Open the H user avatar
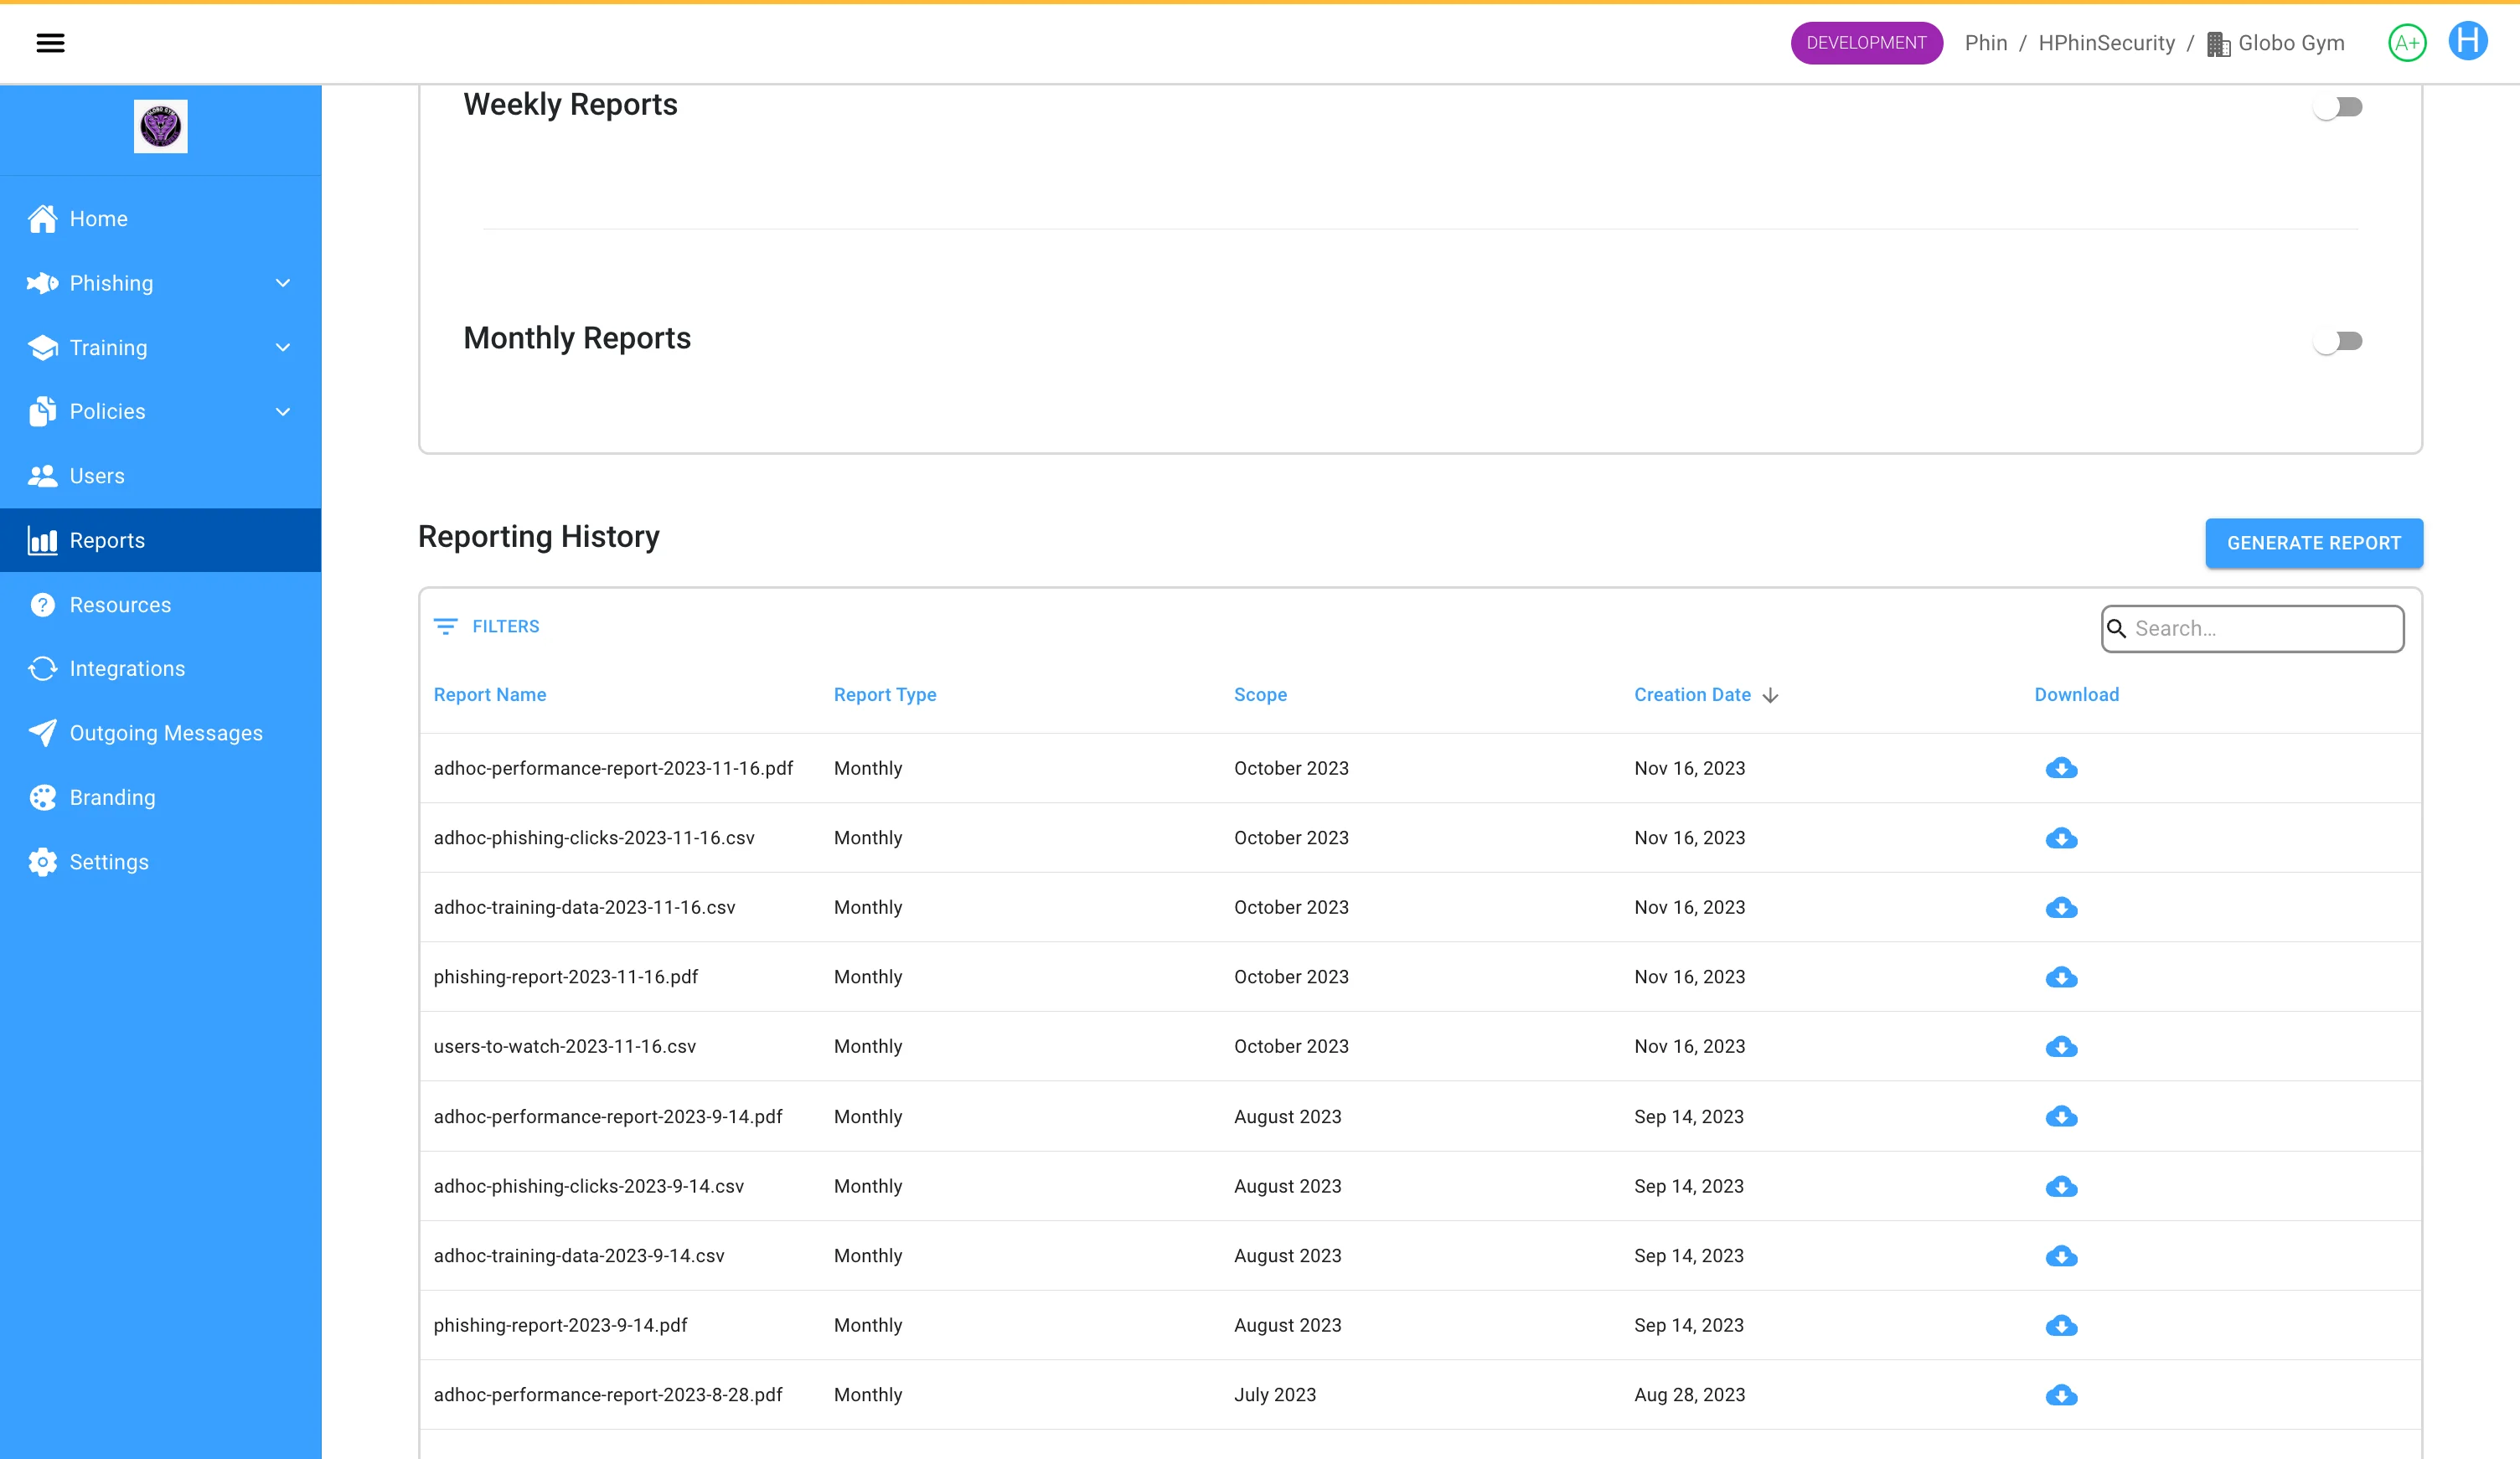This screenshot has width=2520, height=1459. 2468,41
